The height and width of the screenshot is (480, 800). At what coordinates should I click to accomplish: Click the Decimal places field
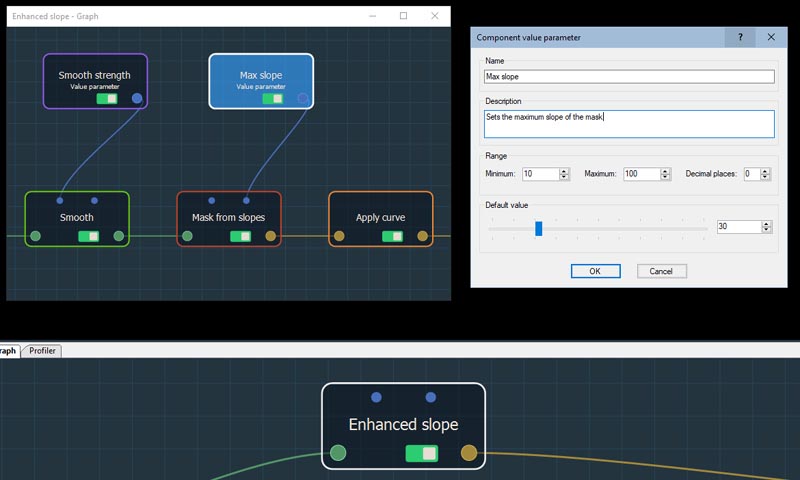point(752,174)
